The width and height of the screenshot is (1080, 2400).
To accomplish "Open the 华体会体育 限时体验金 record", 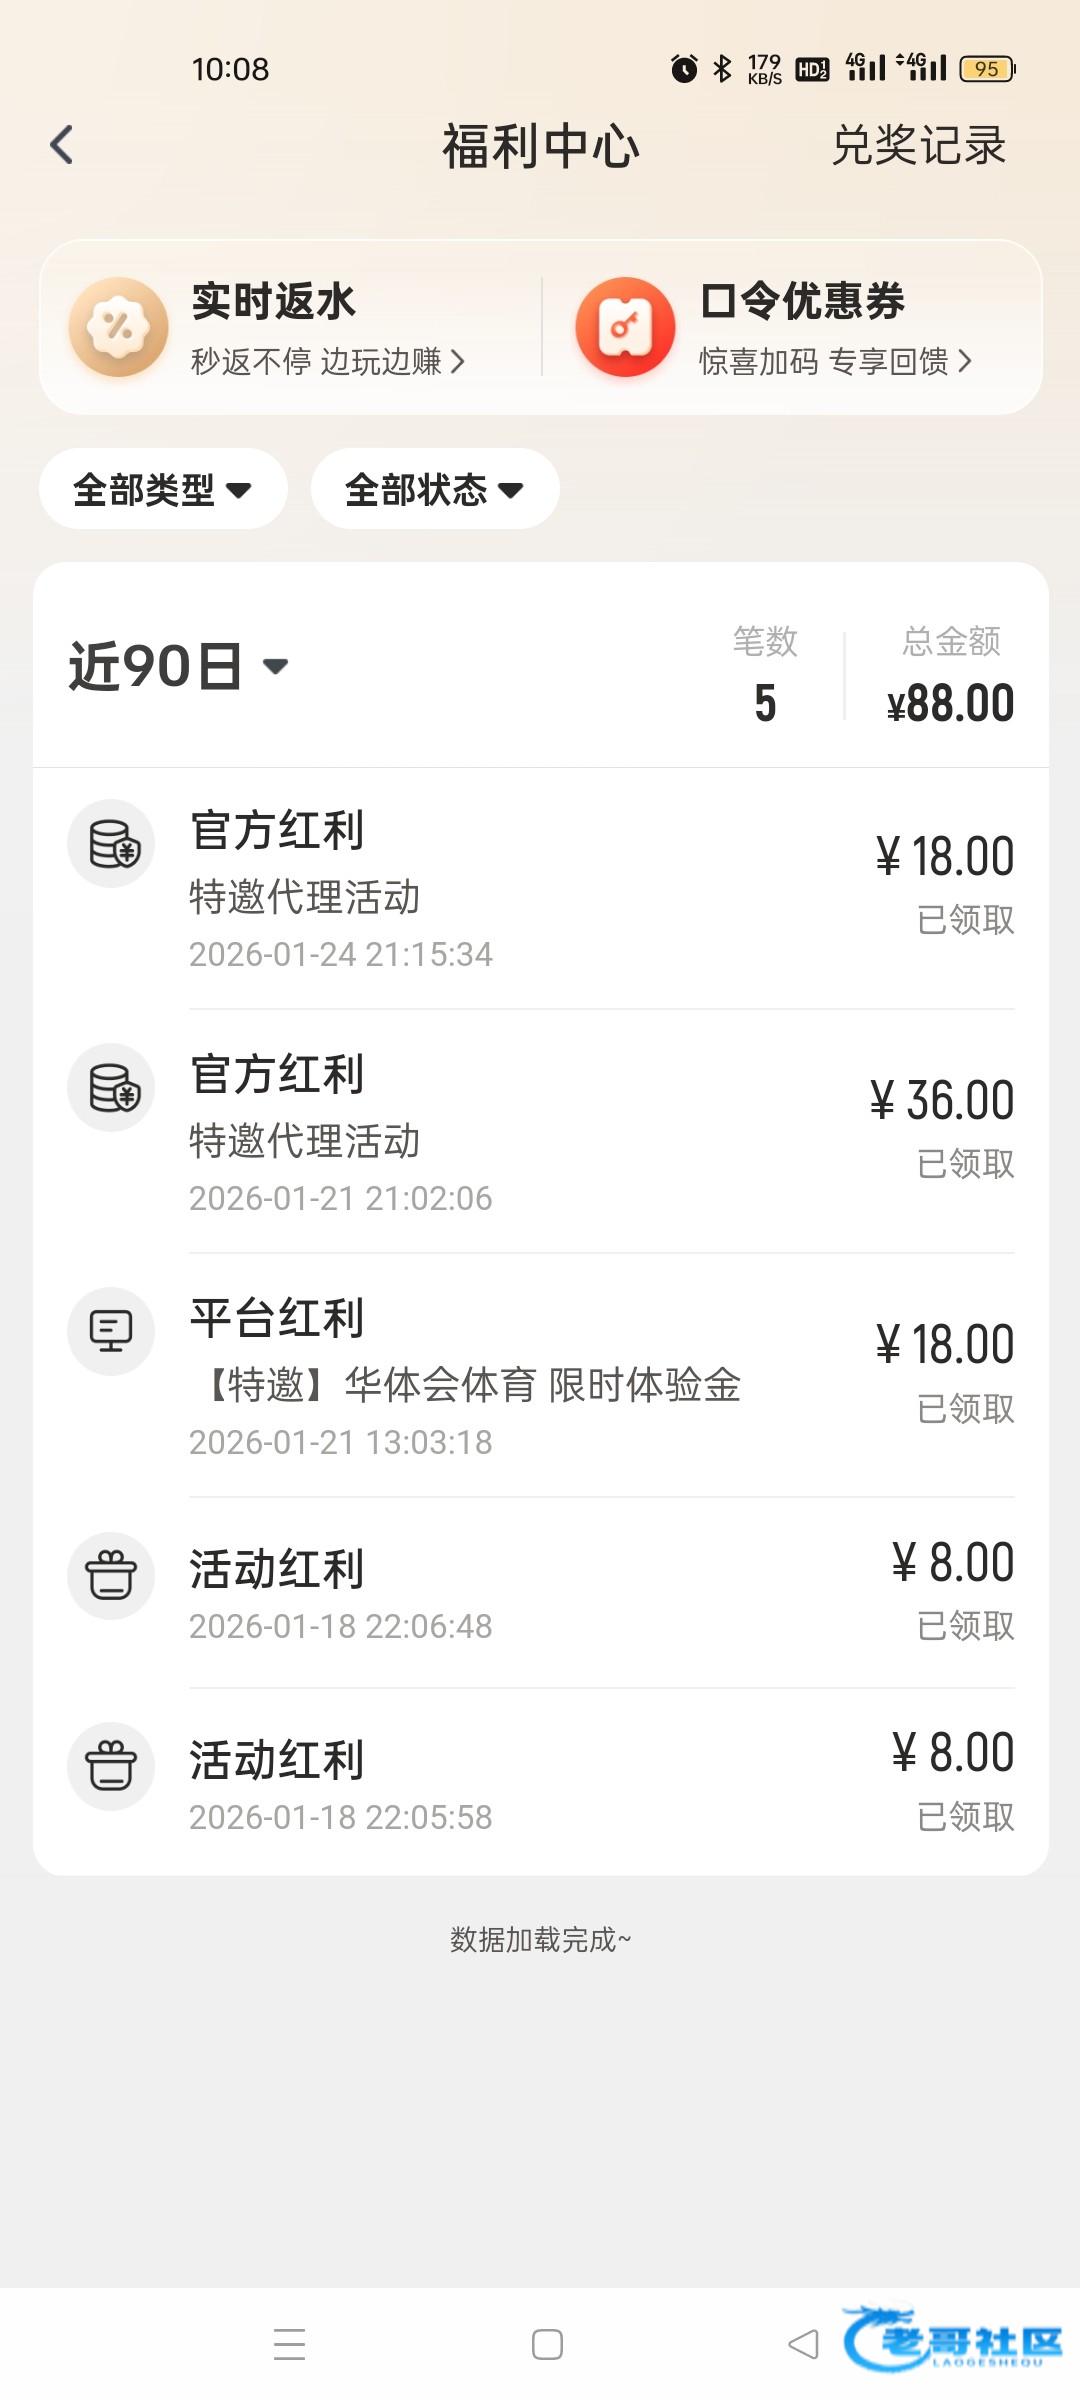I will point(473,1385).
